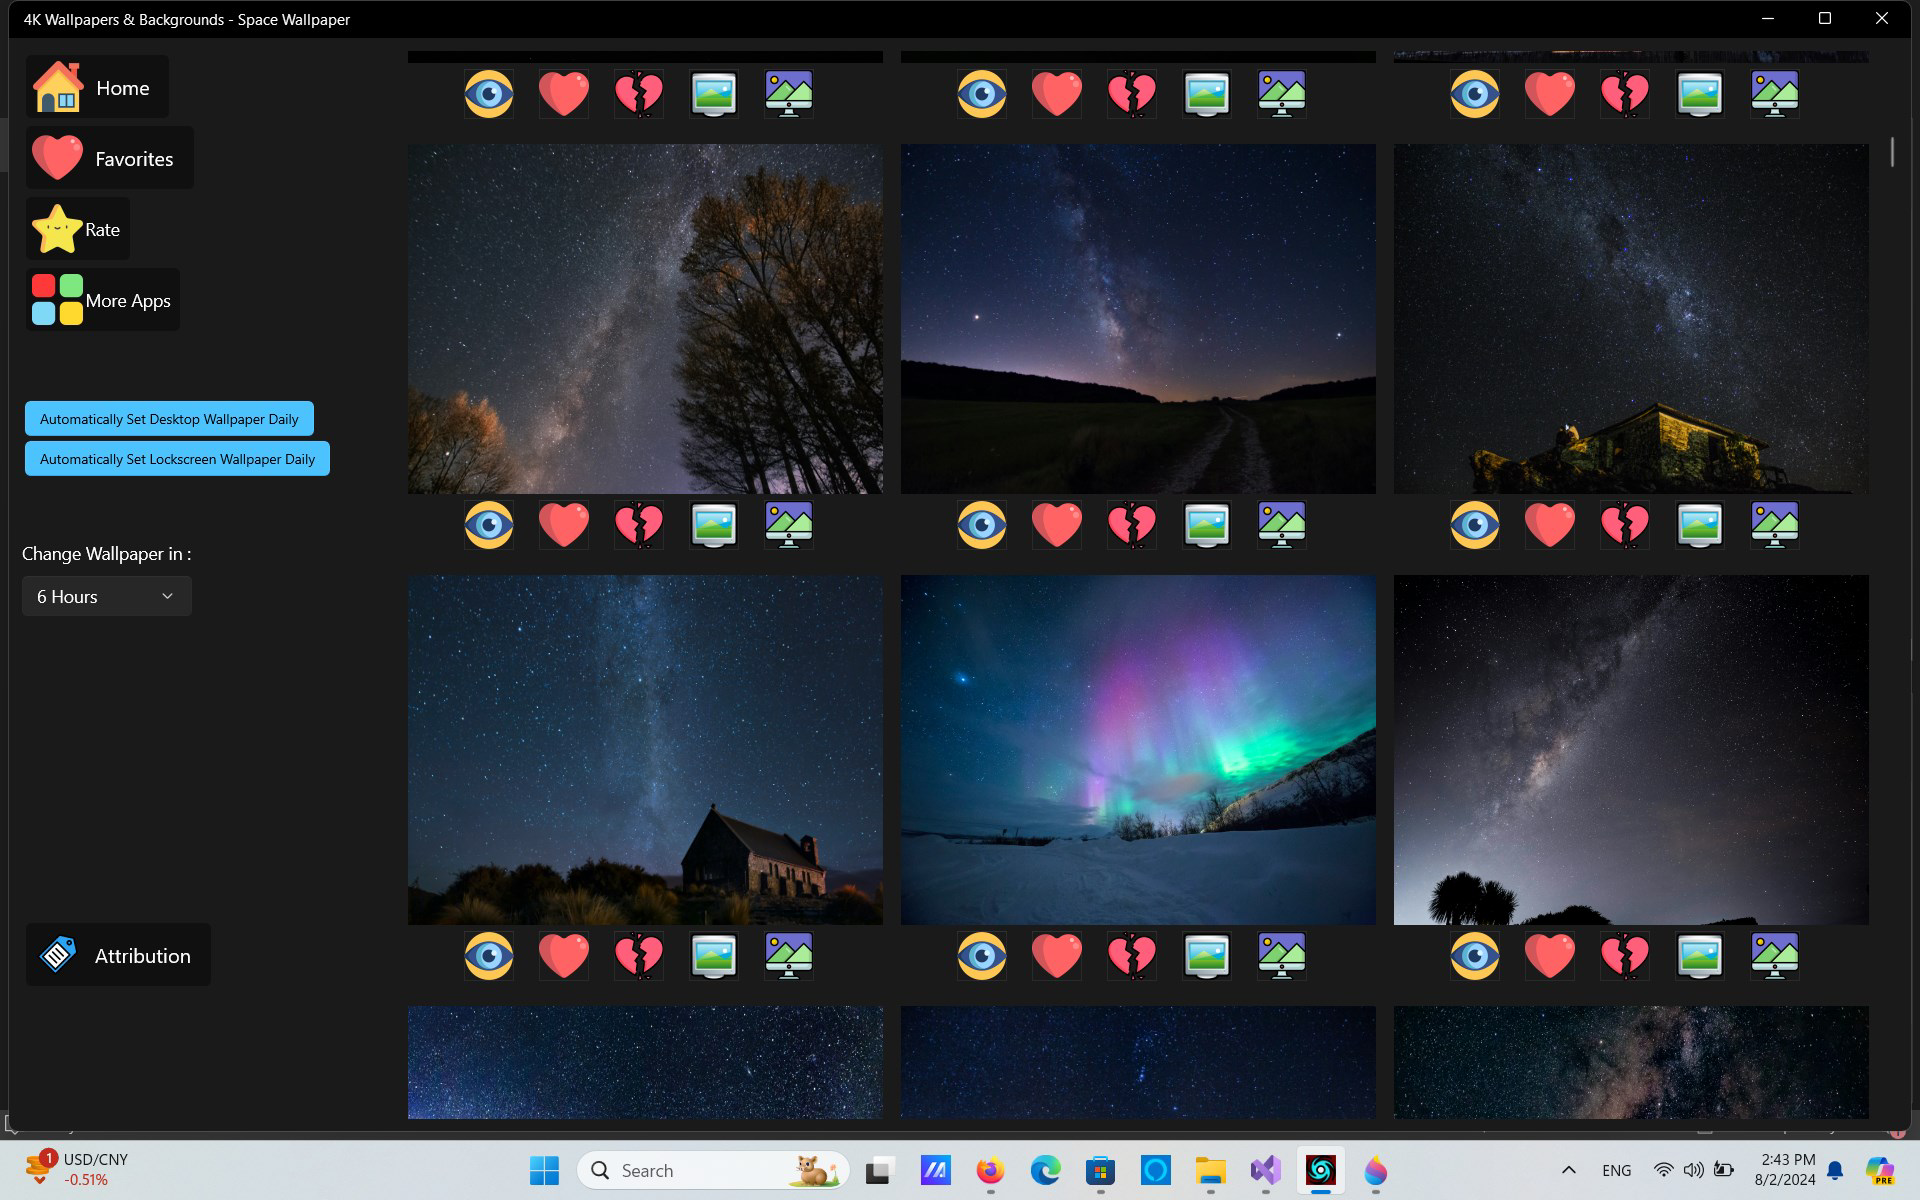The width and height of the screenshot is (1920, 1200).
Task: Set church wallpaper using monitor landscape icon
Action: click(789, 956)
